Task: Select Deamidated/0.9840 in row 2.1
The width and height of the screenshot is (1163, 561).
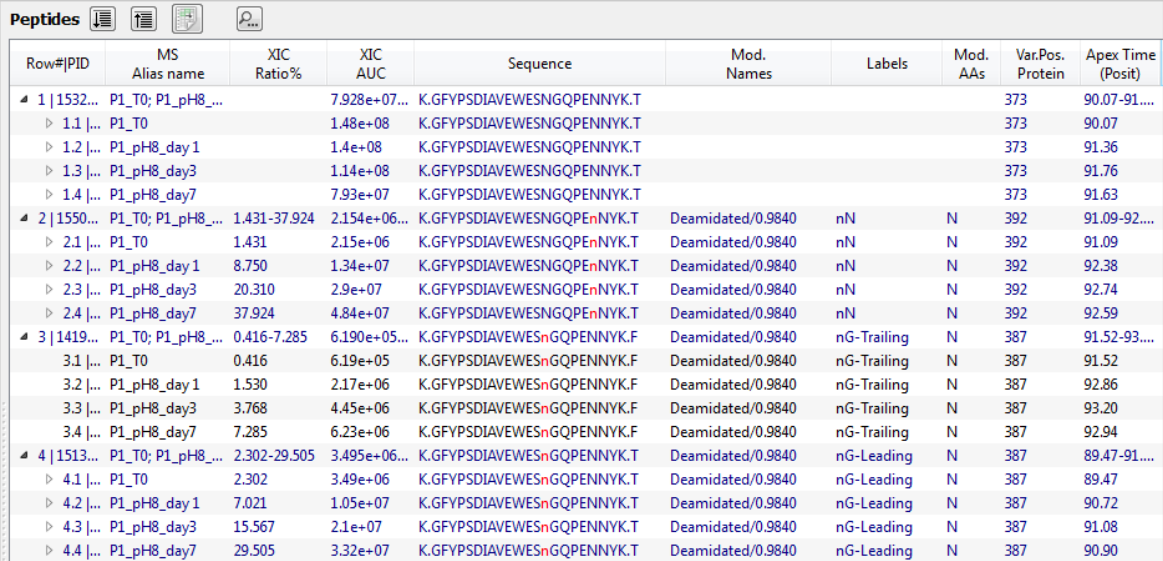Action: (733, 242)
